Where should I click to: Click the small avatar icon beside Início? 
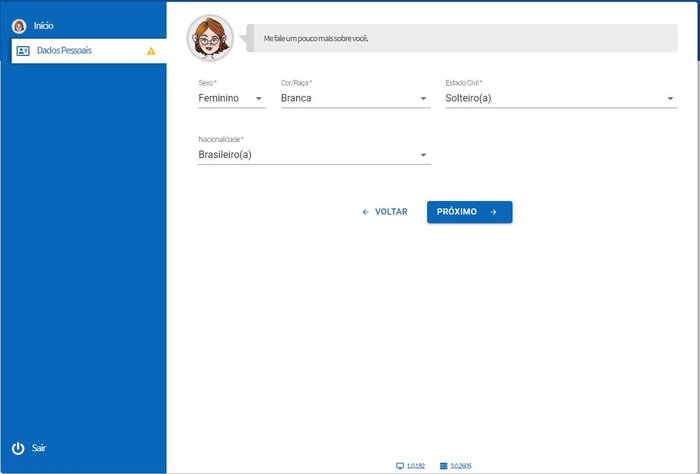[x=19, y=26]
